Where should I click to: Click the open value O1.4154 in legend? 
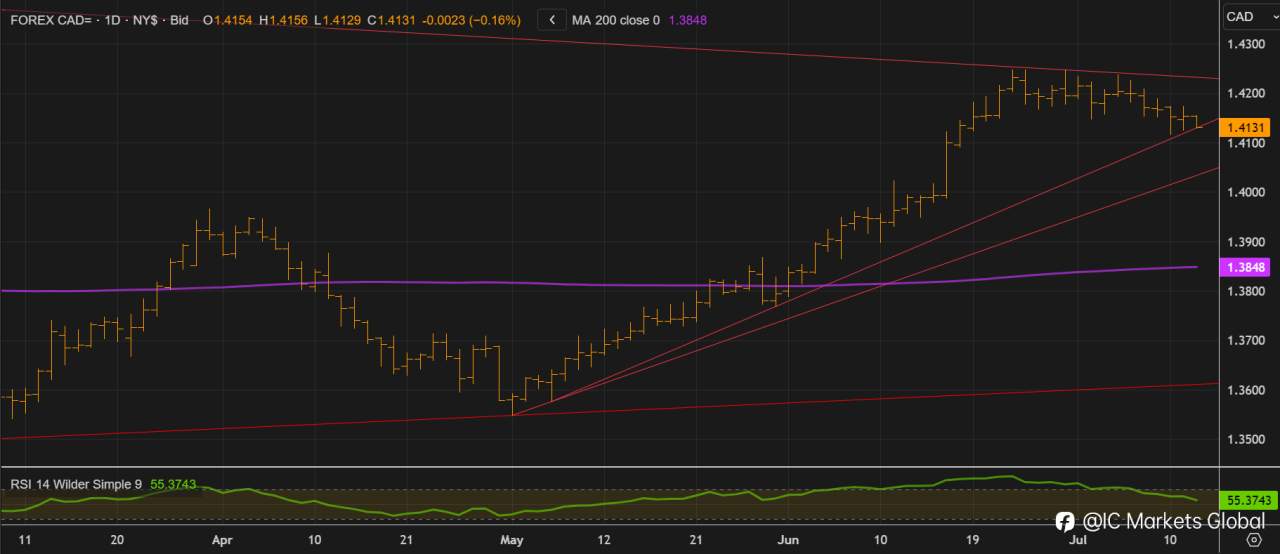(228, 19)
